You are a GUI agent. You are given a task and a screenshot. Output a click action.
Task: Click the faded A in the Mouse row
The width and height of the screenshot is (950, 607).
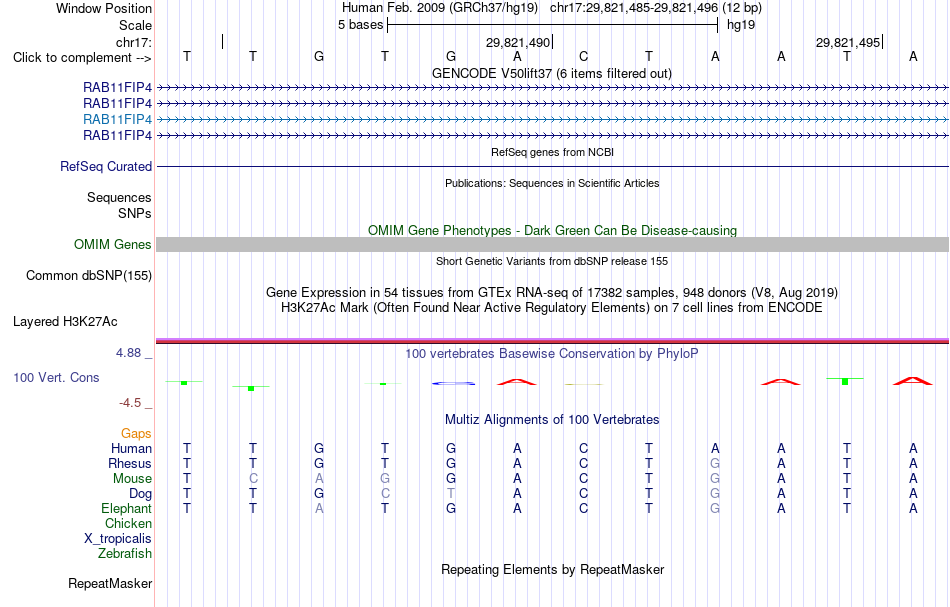pos(319,479)
